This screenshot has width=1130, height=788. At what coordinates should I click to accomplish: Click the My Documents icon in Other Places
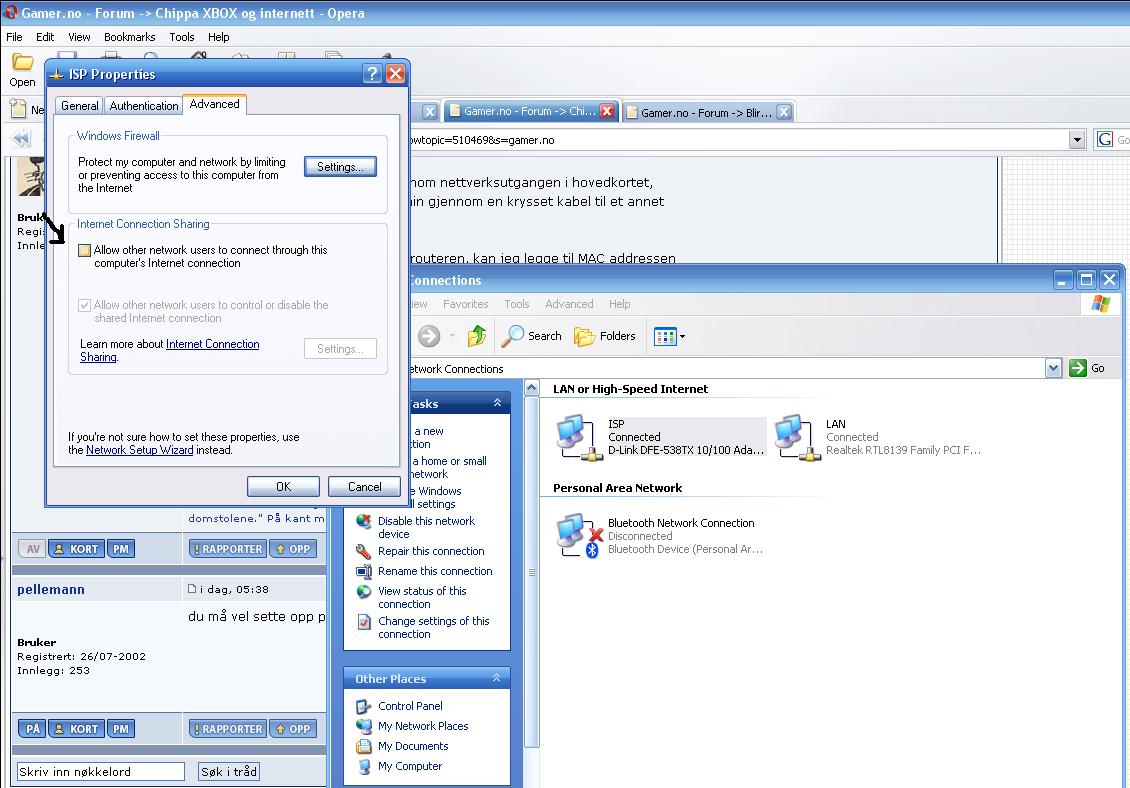364,746
